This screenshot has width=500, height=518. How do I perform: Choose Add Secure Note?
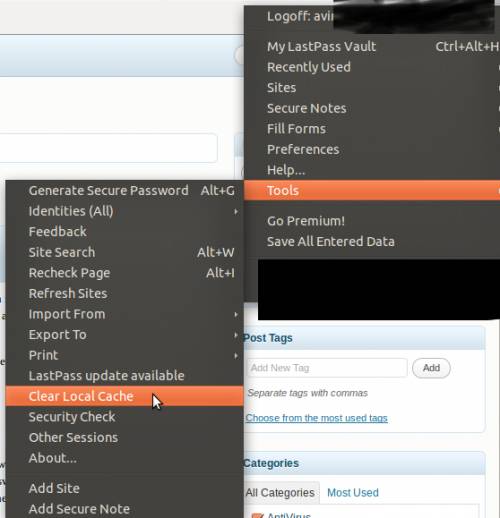click(x=124, y=509)
